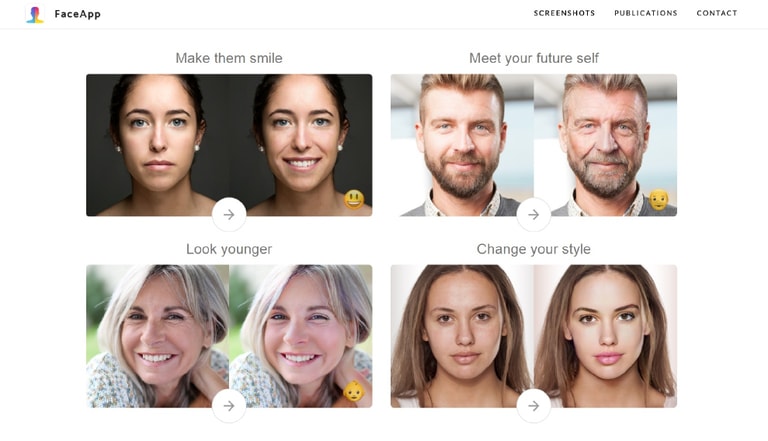Click the FaceApp brand name text
Image resolution: width=768 pixels, height=441 pixels.
77,14
